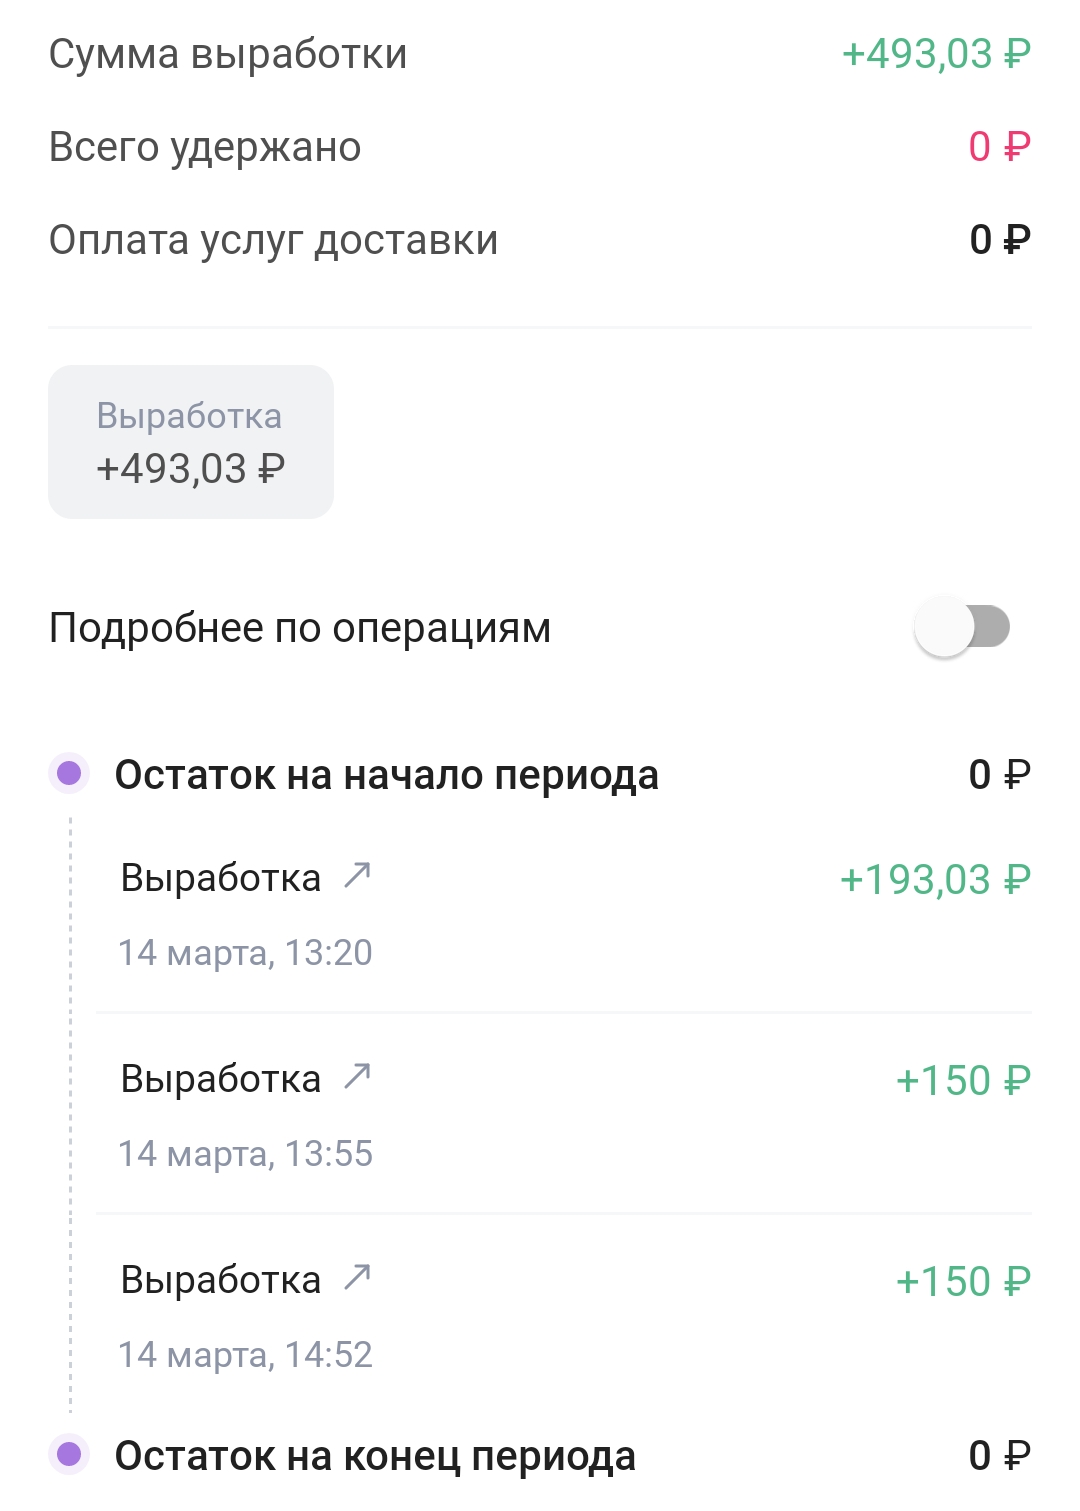Click purple dot beside Остаток на конец периода
The height and width of the screenshot is (1511, 1080).
point(69,1454)
